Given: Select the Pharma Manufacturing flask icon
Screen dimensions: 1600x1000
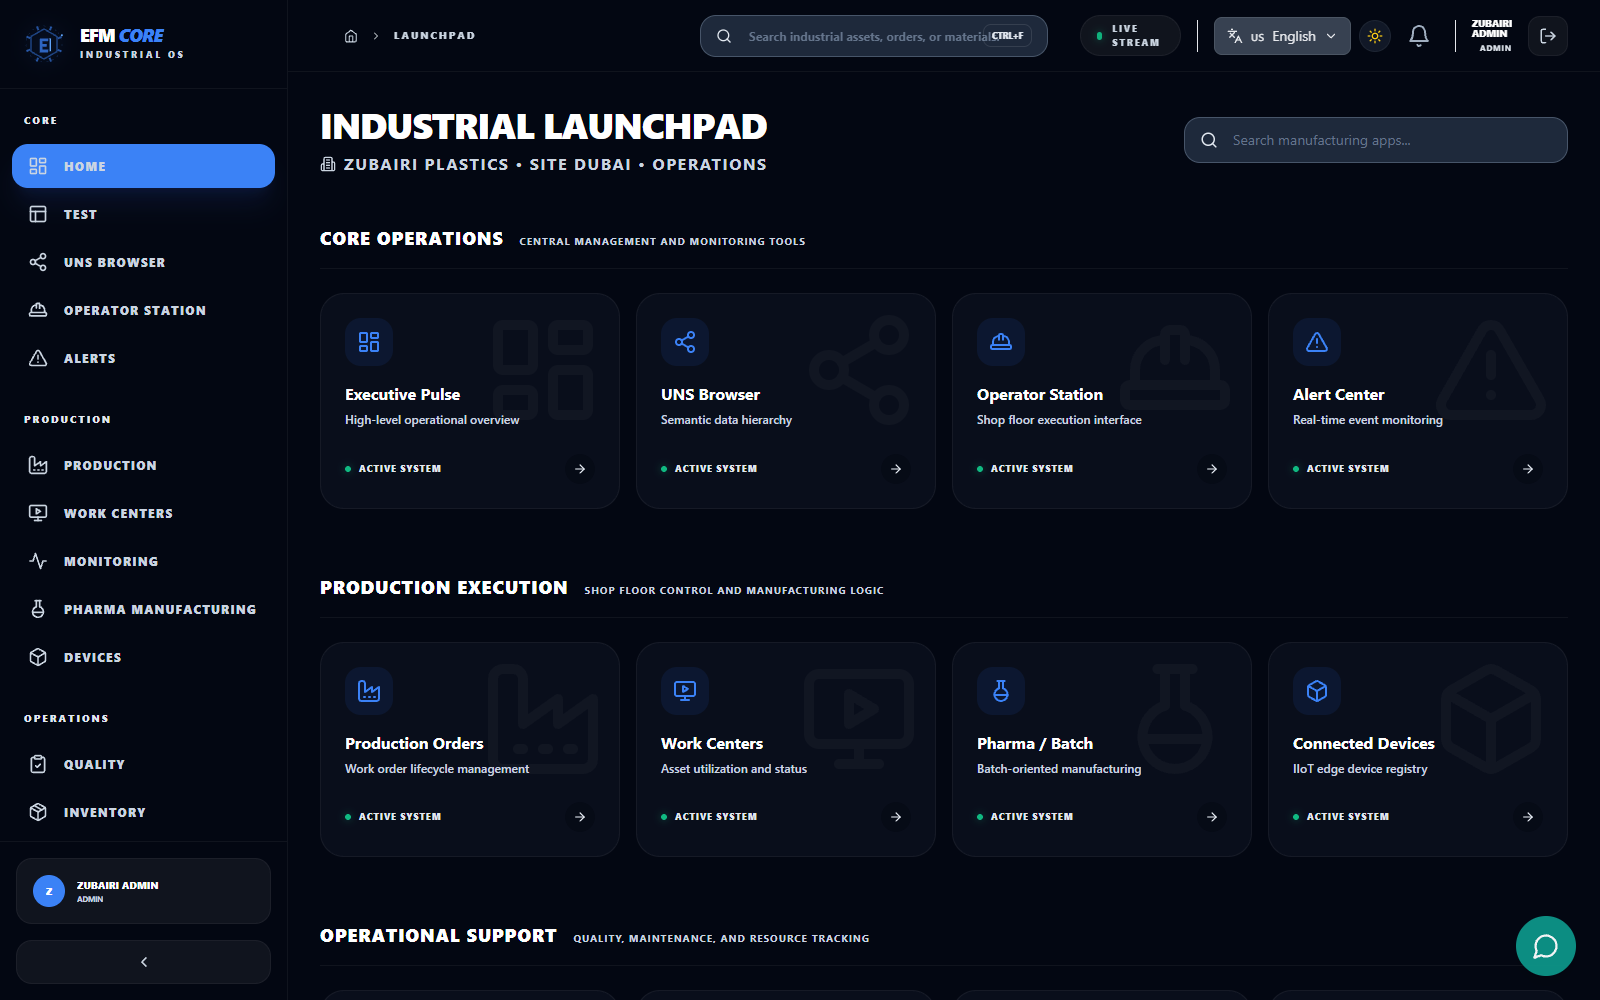Looking at the screenshot, I should pyautogui.click(x=38, y=609).
